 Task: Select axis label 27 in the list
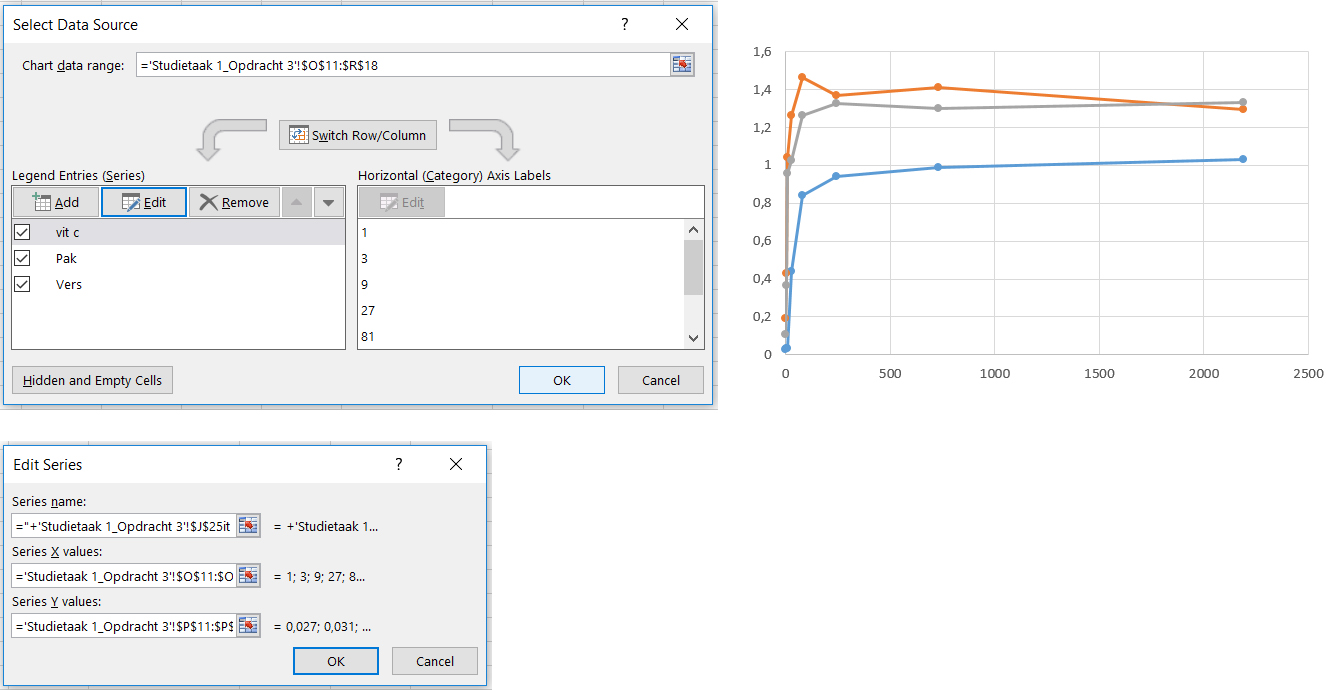coord(368,310)
